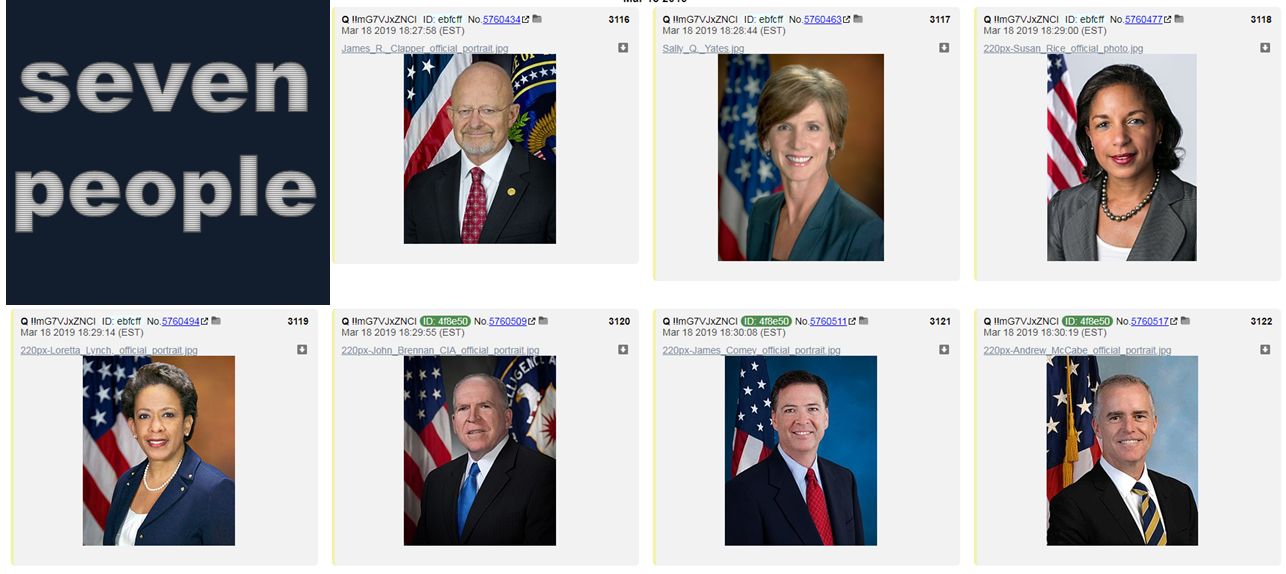Open the Sally_Q._Yates.jpg file link
Viewport: 1286px width, 574px height.
coord(703,48)
